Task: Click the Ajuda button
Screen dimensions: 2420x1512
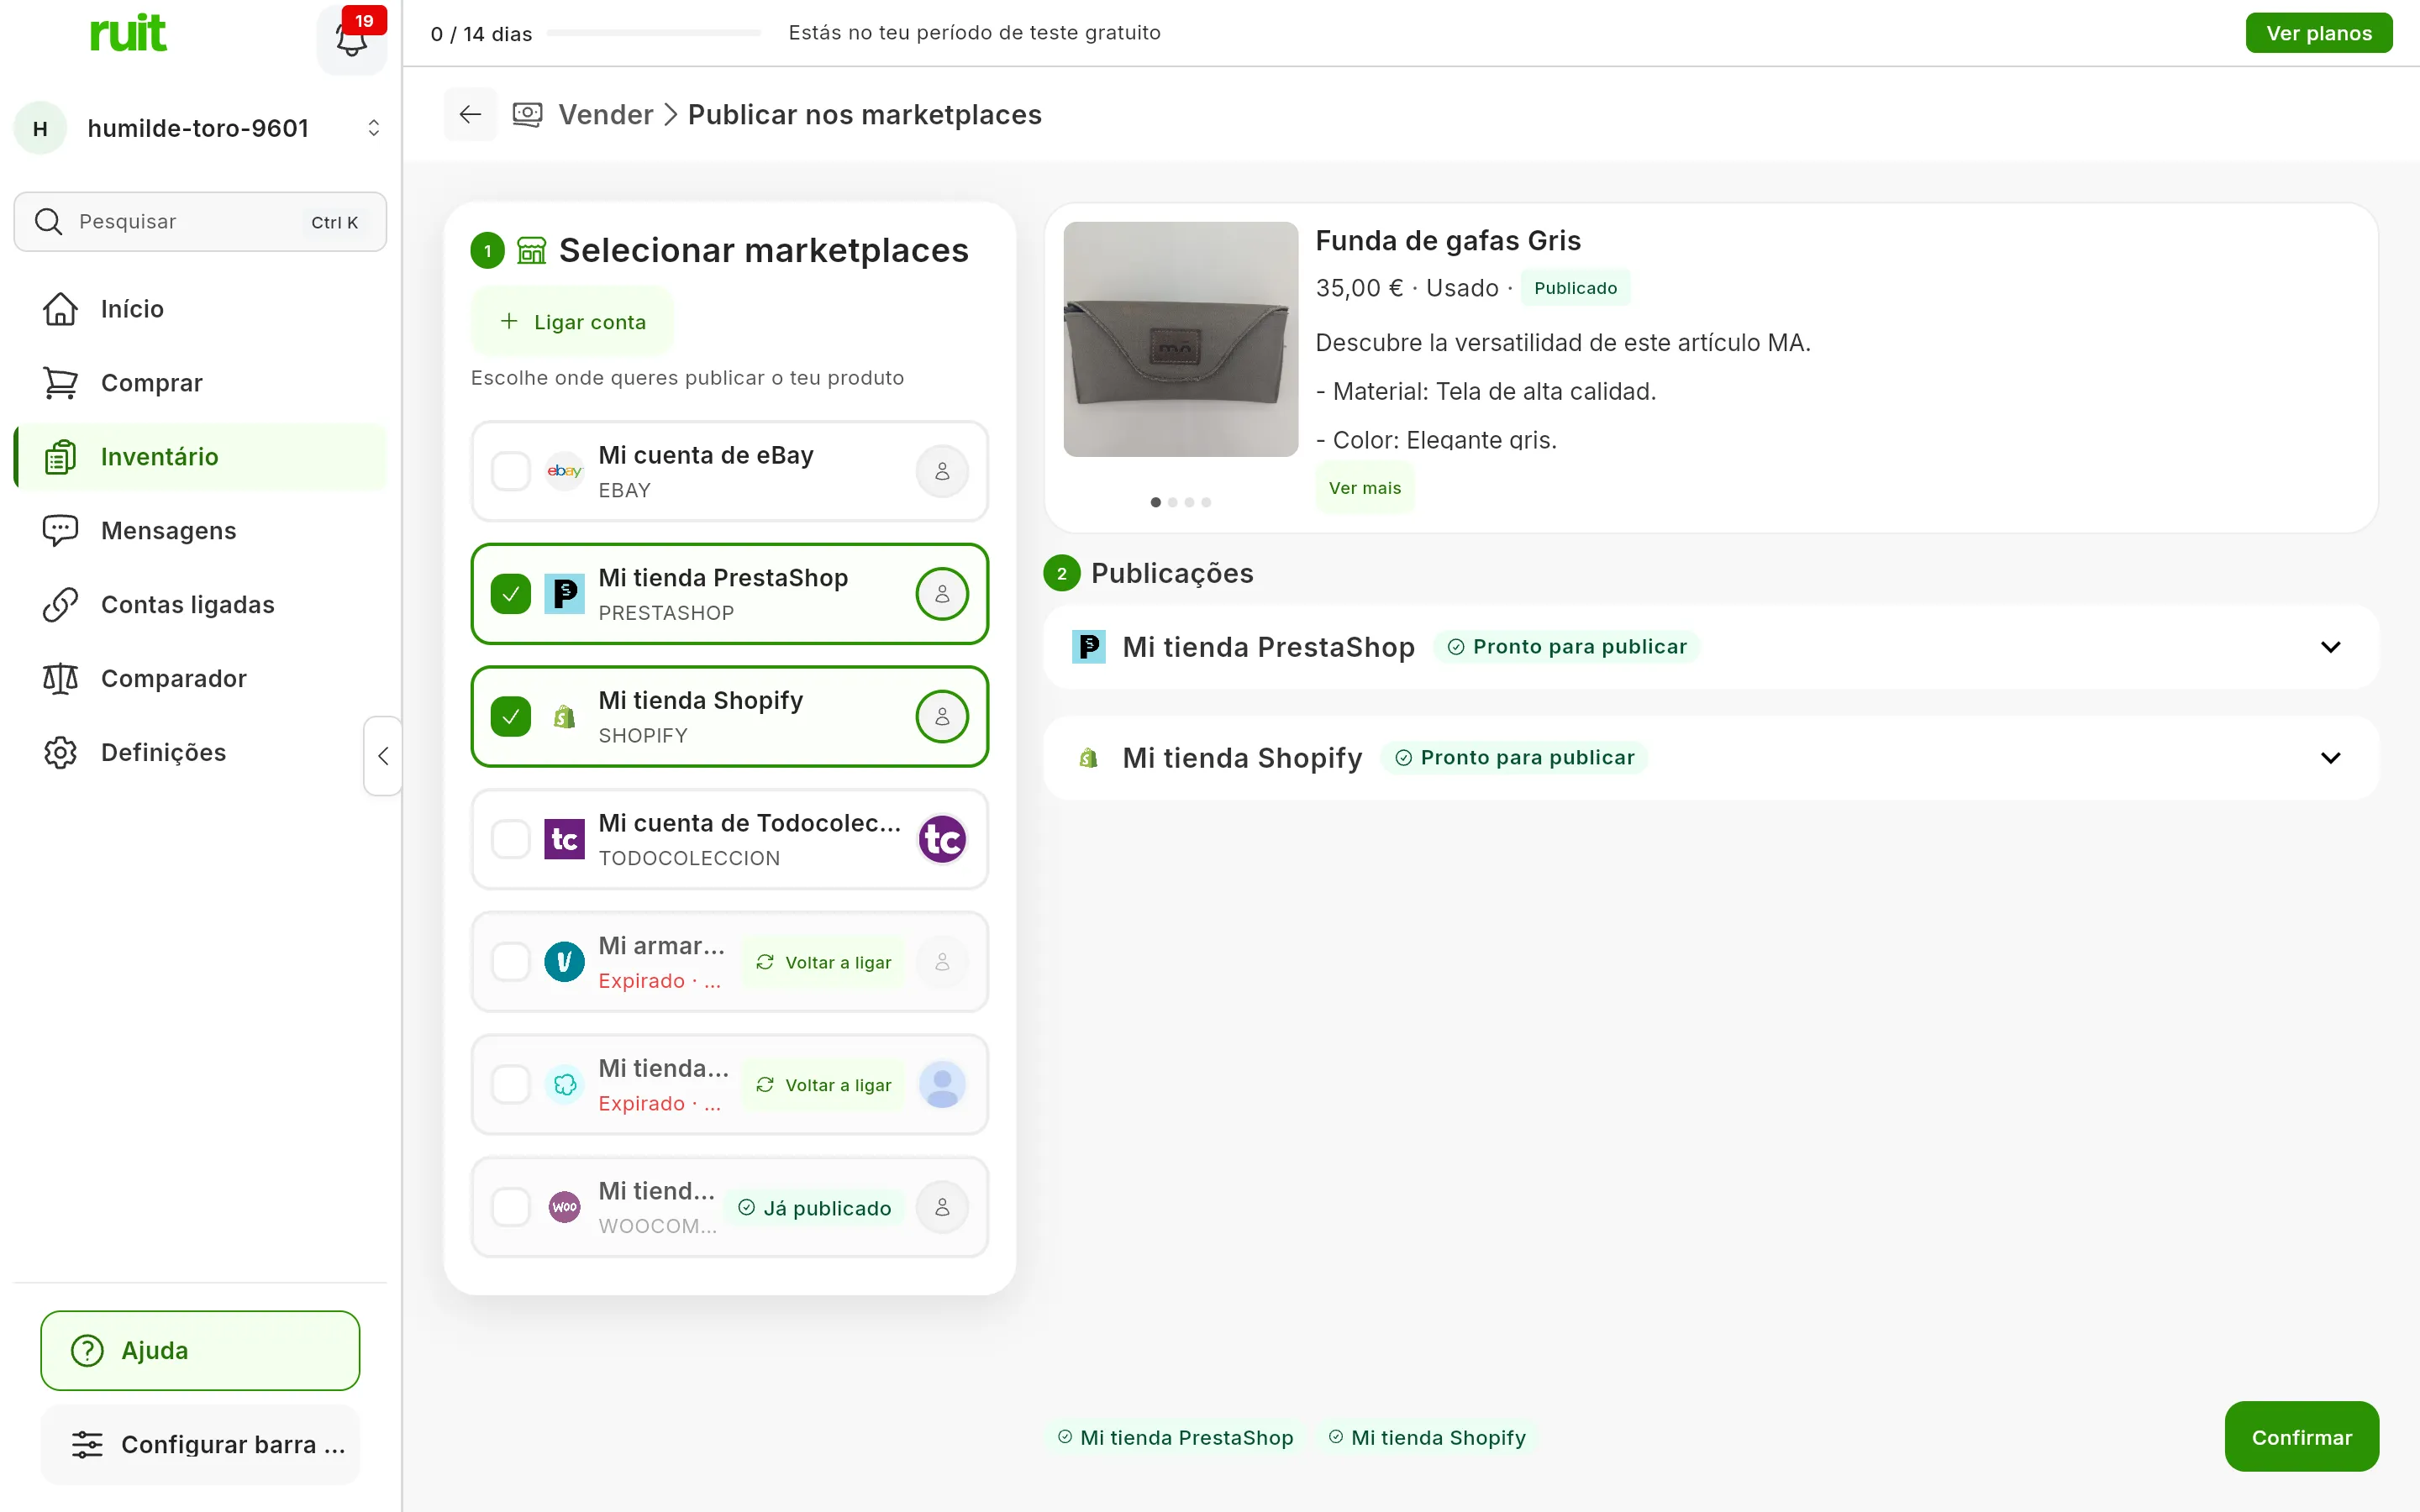Action: [x=200, y=1351]
